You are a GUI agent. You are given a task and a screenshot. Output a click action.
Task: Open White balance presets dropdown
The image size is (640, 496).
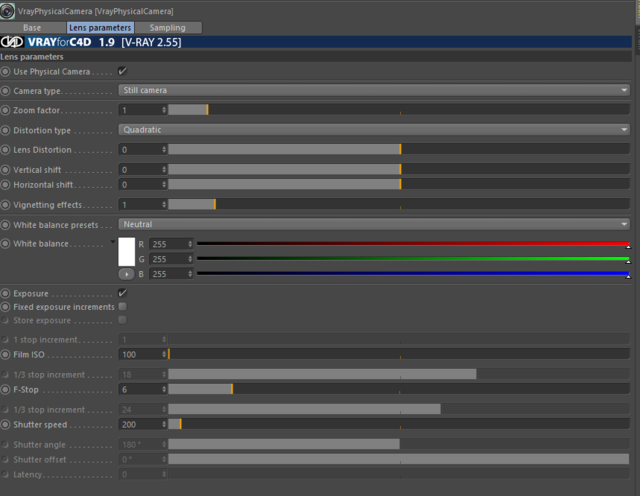374,224
